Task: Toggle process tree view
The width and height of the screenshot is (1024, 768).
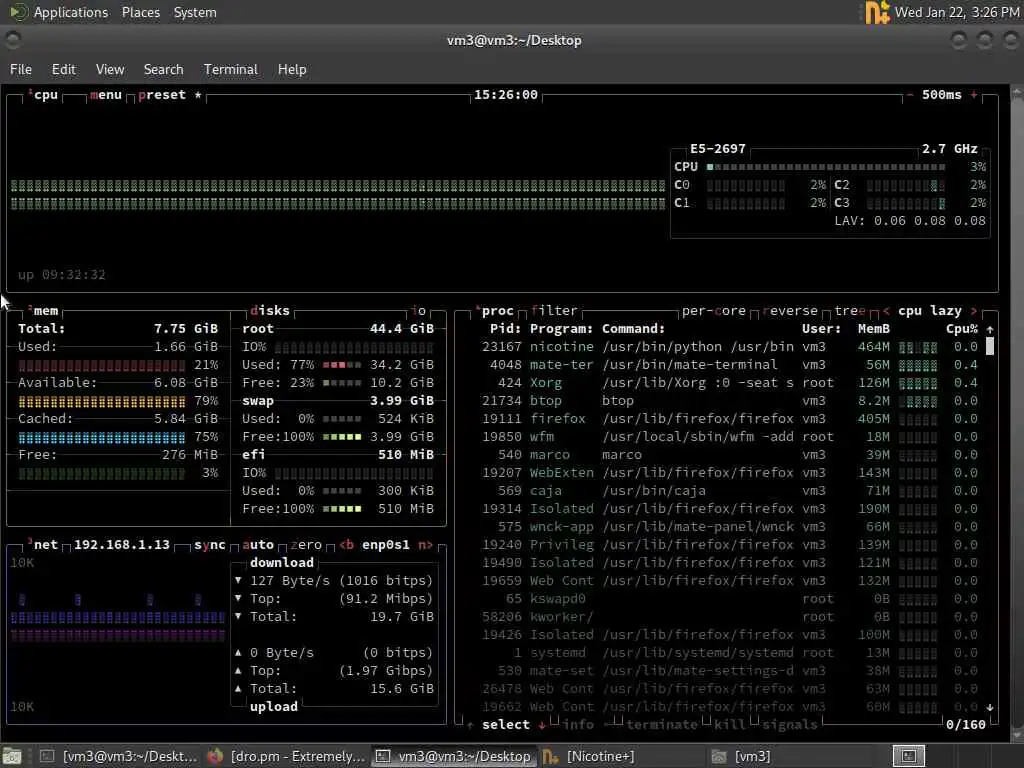Action: point(850,311)
